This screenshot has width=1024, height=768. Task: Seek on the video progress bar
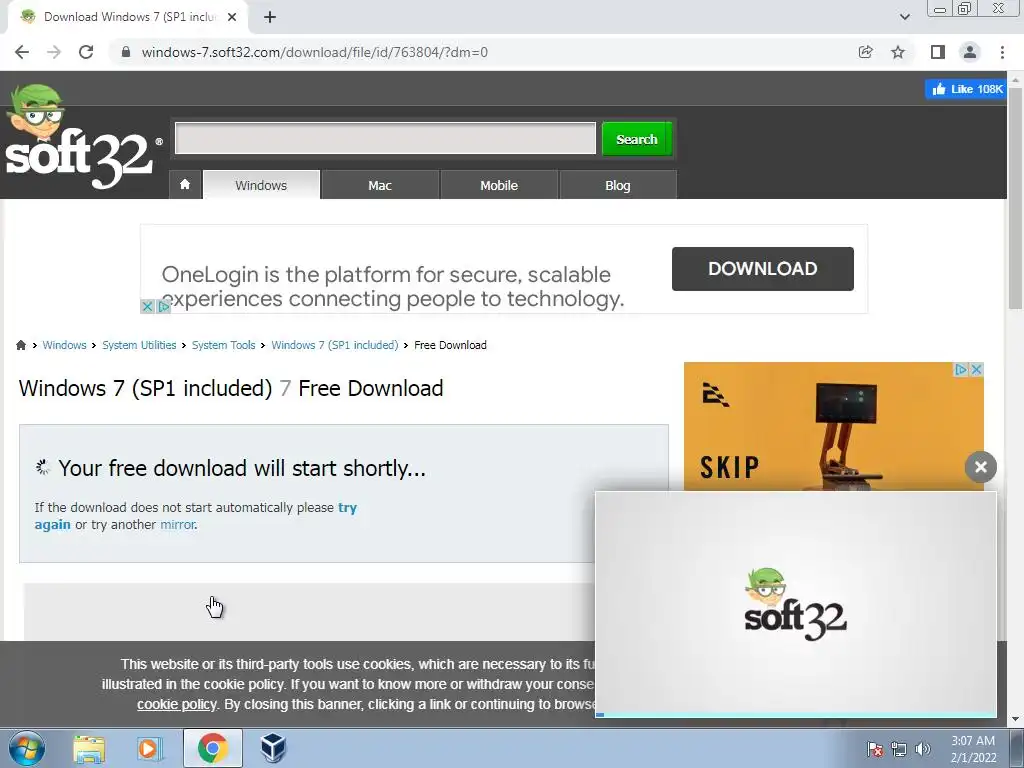coord(795,715)
